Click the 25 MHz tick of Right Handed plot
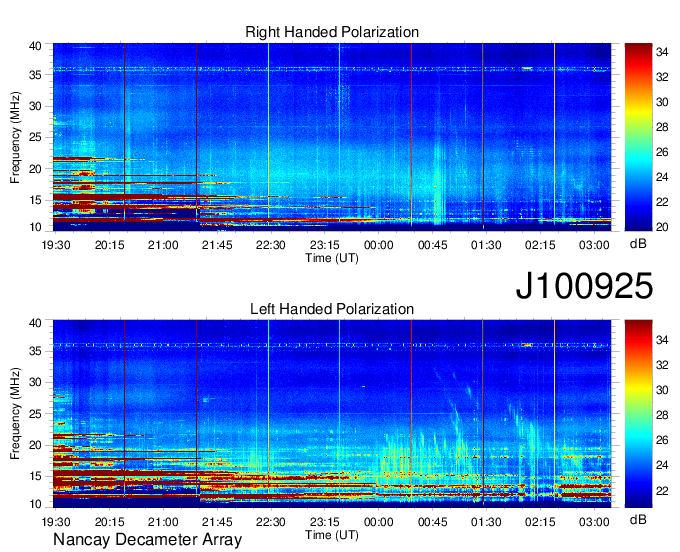The image size is (680, 552). tap(35, 137)
